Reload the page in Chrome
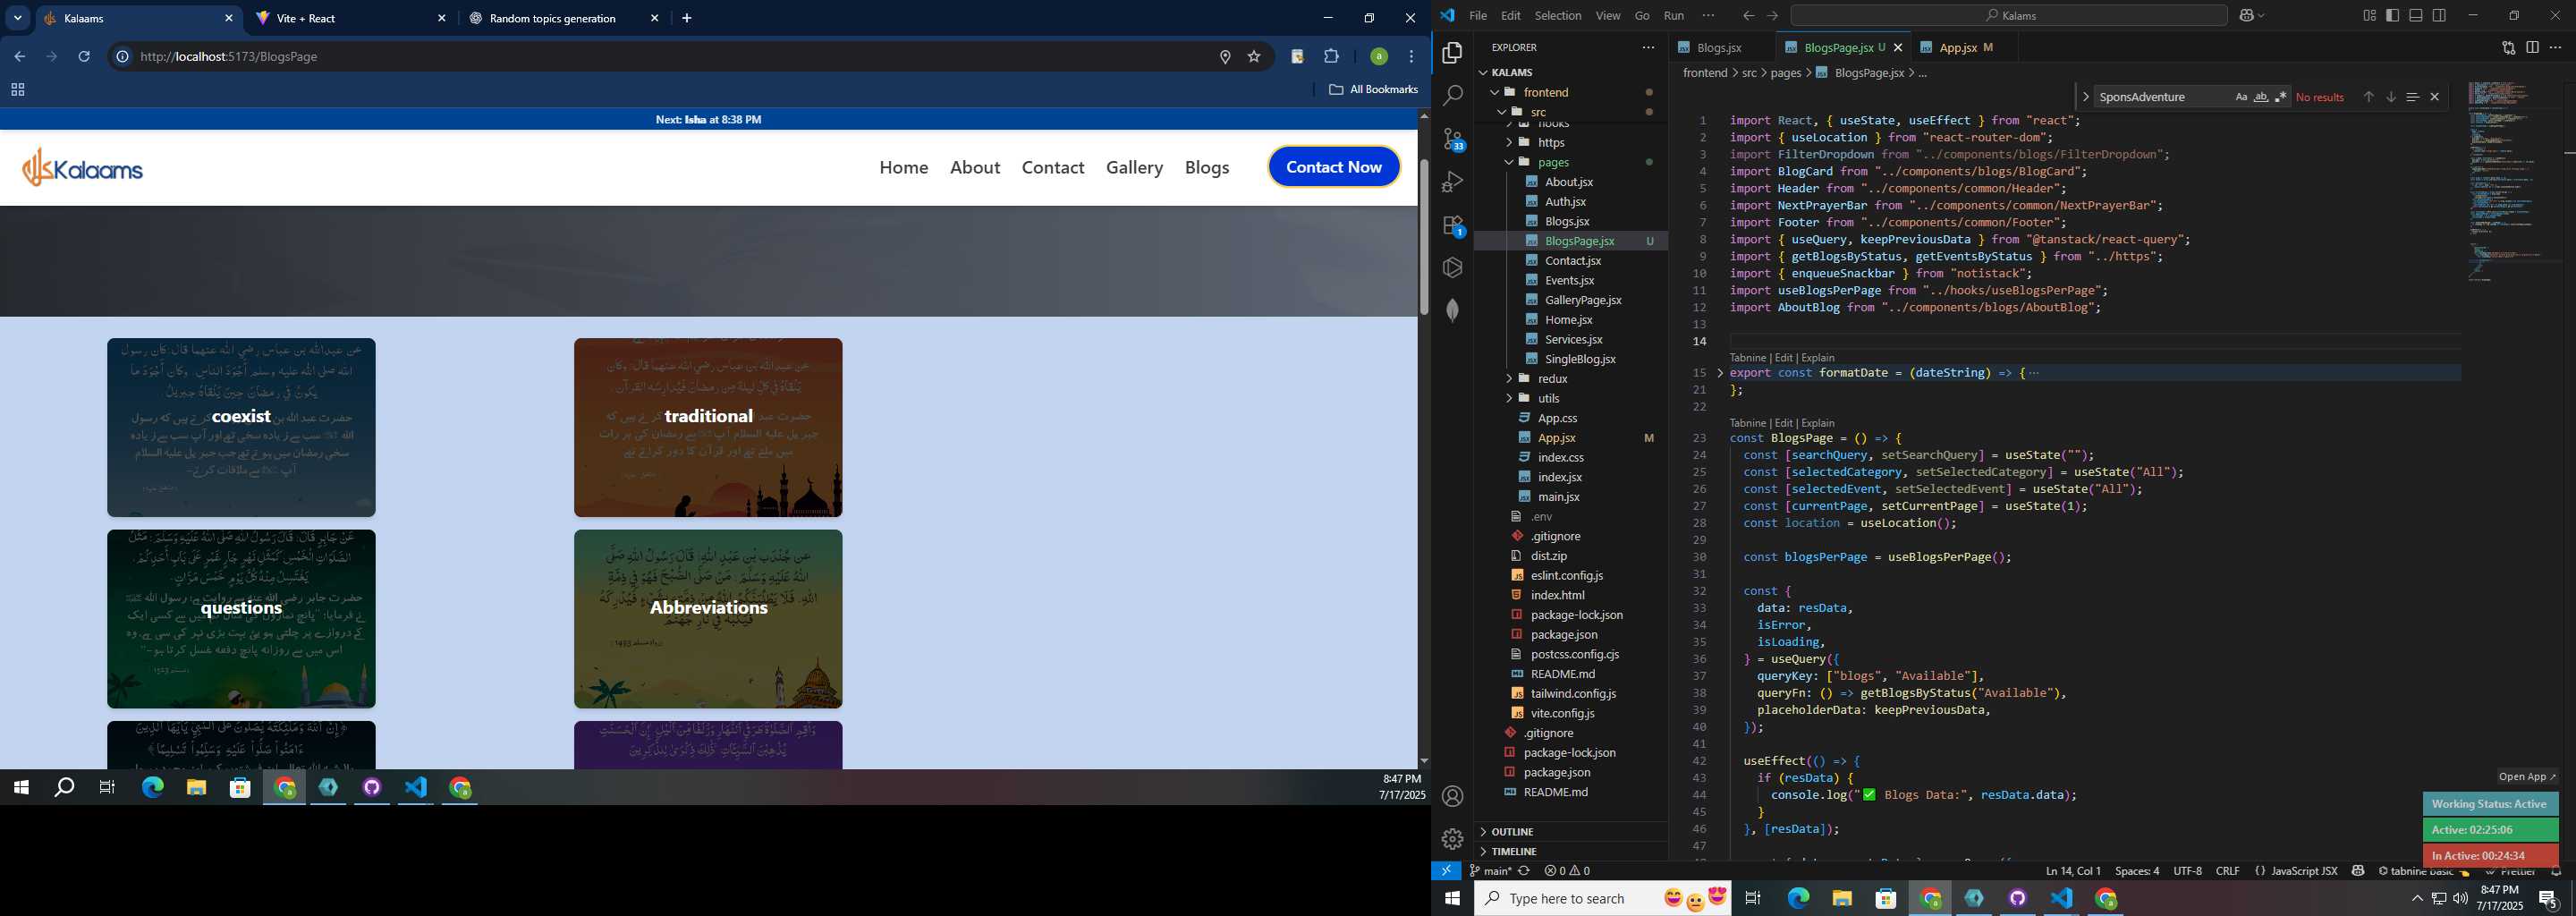The image size is (2576, 916). pos(84,56)
